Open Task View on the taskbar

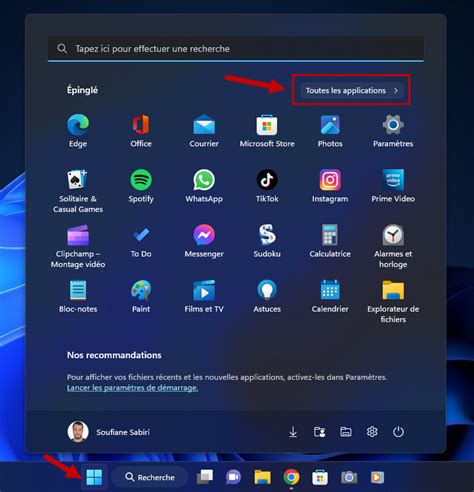click(x=205, y=477)
